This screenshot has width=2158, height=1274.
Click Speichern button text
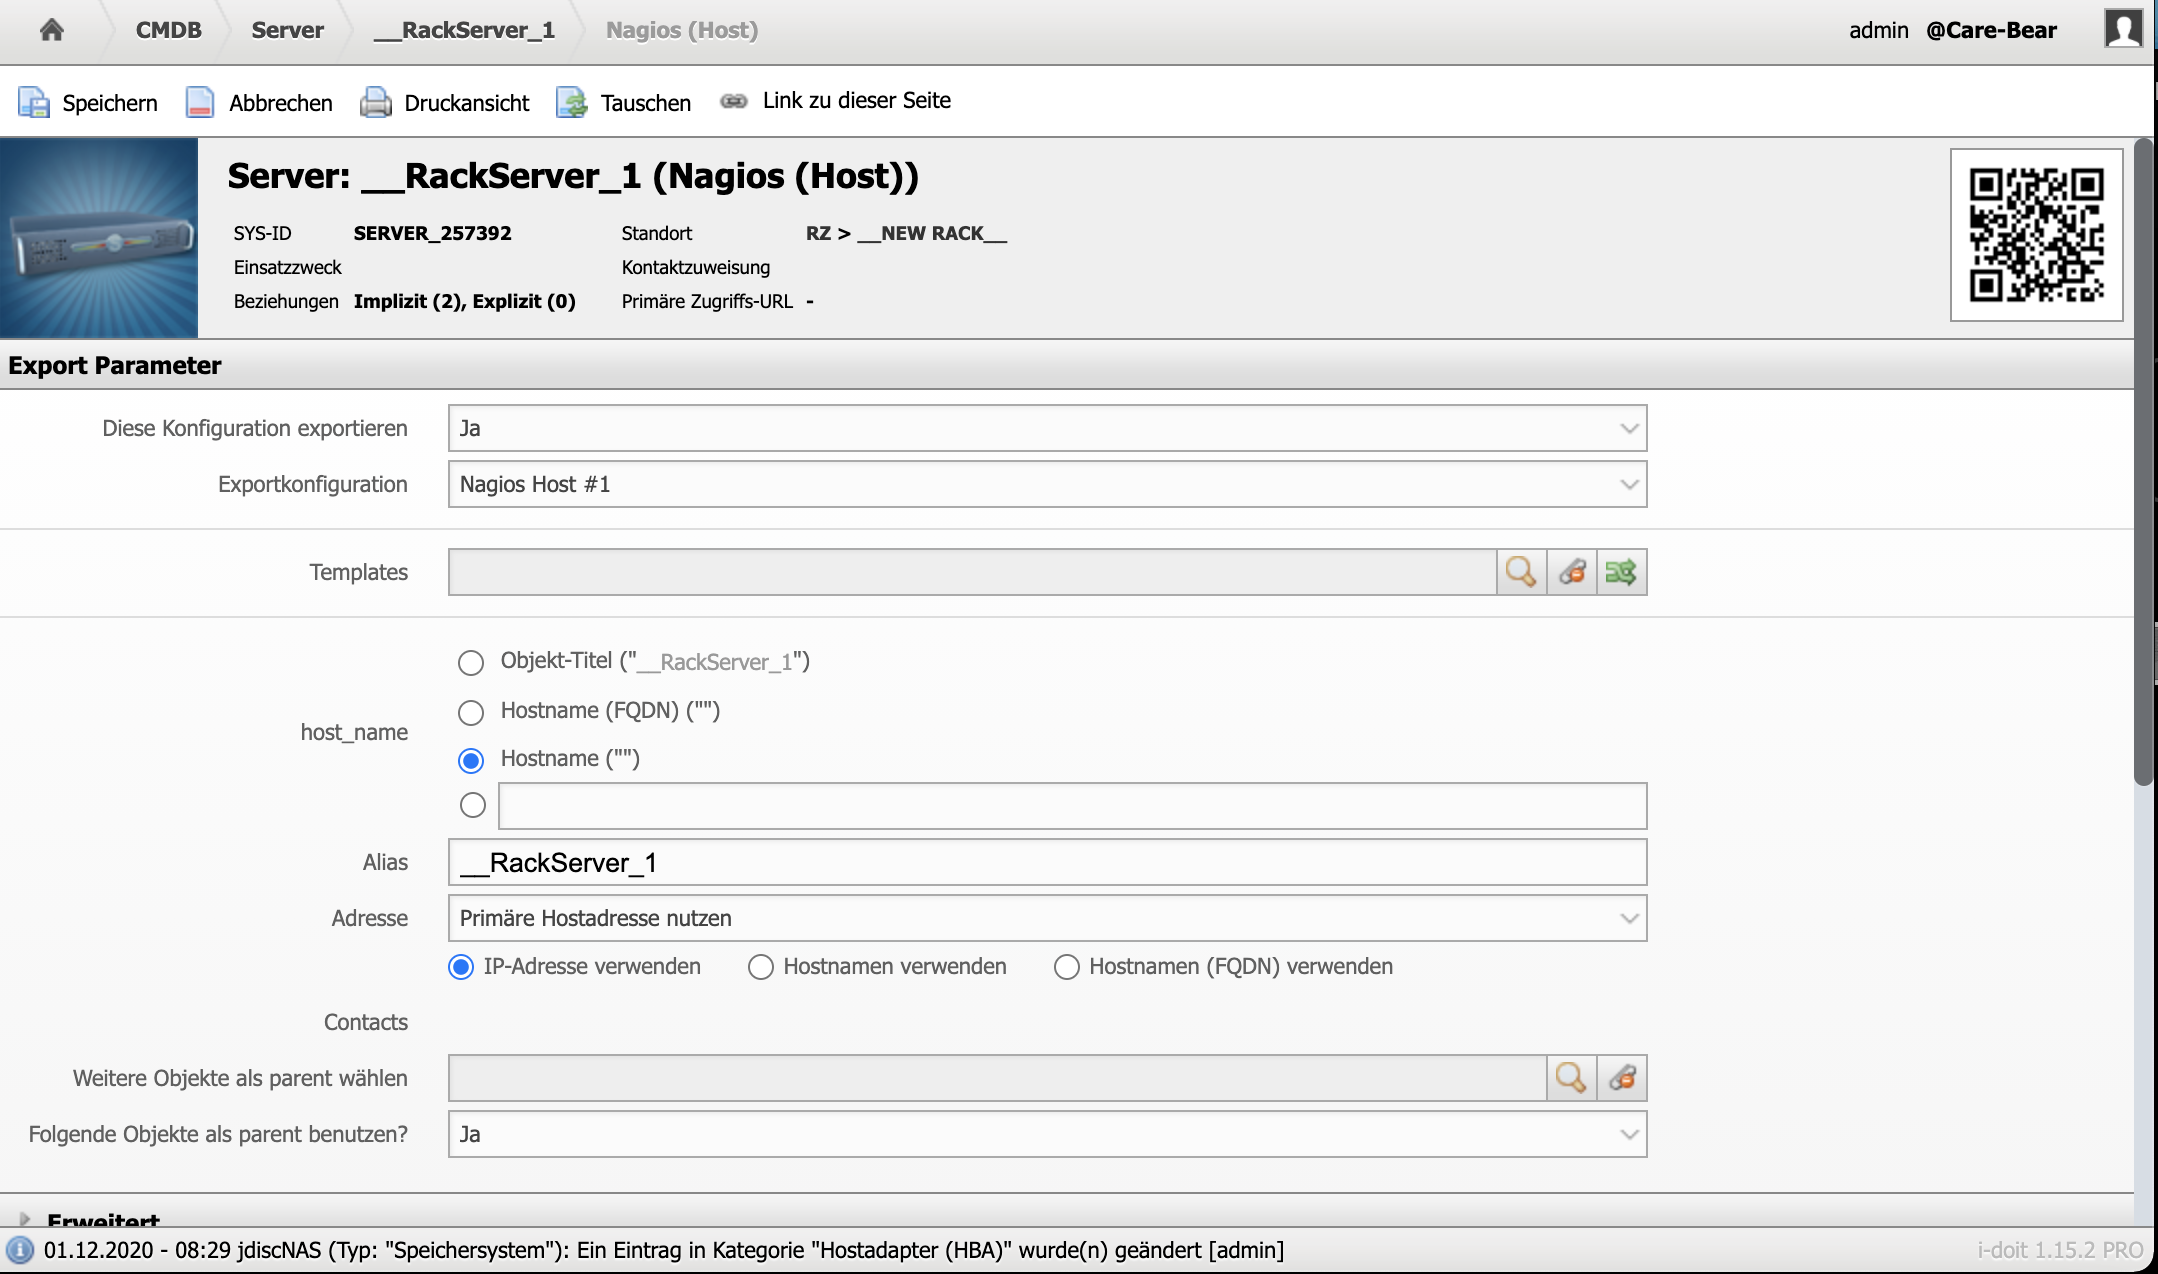(110, 103)
